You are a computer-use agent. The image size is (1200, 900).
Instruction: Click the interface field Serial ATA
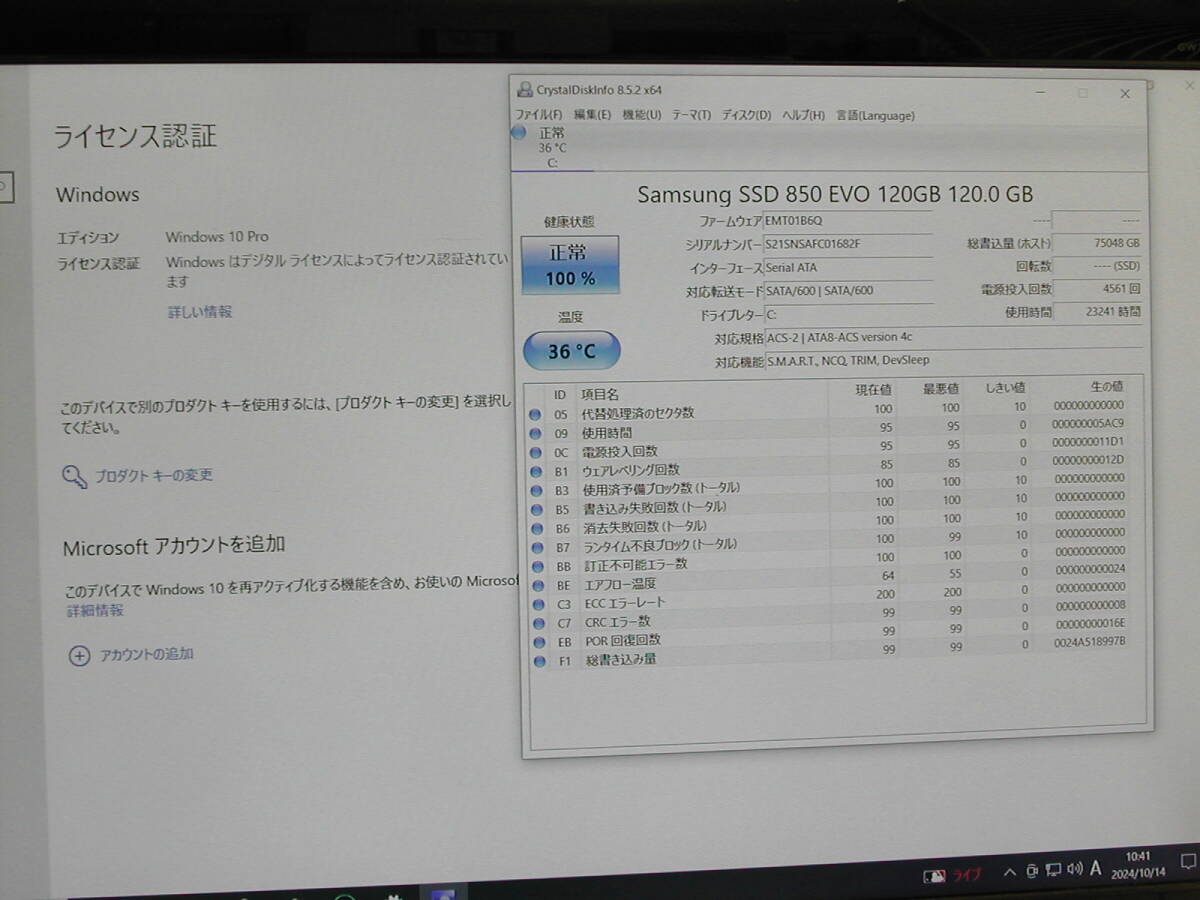tap(848, 268)
